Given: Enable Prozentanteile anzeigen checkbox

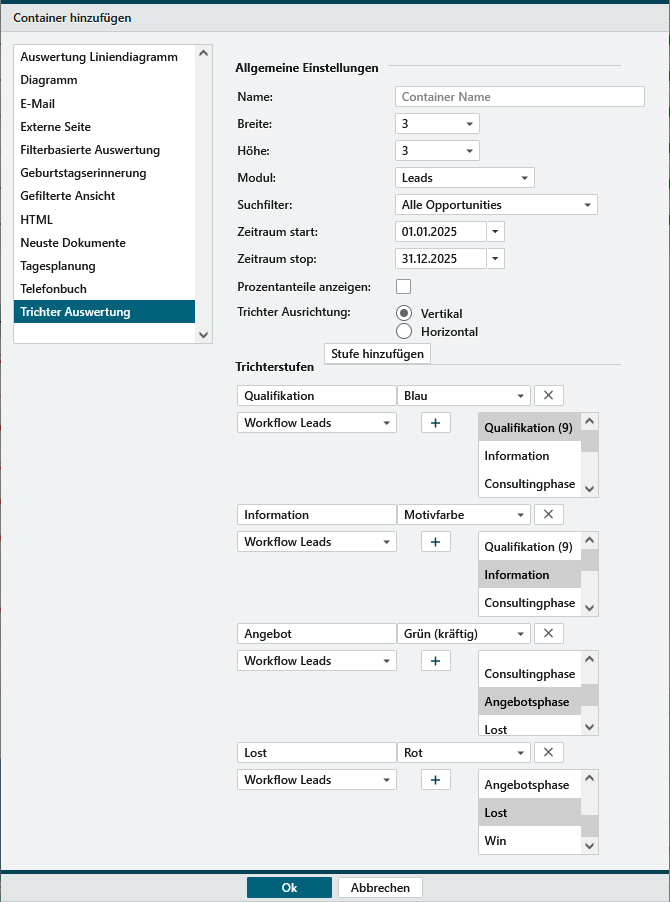Looking at the screenshot, I should [404, 287].
